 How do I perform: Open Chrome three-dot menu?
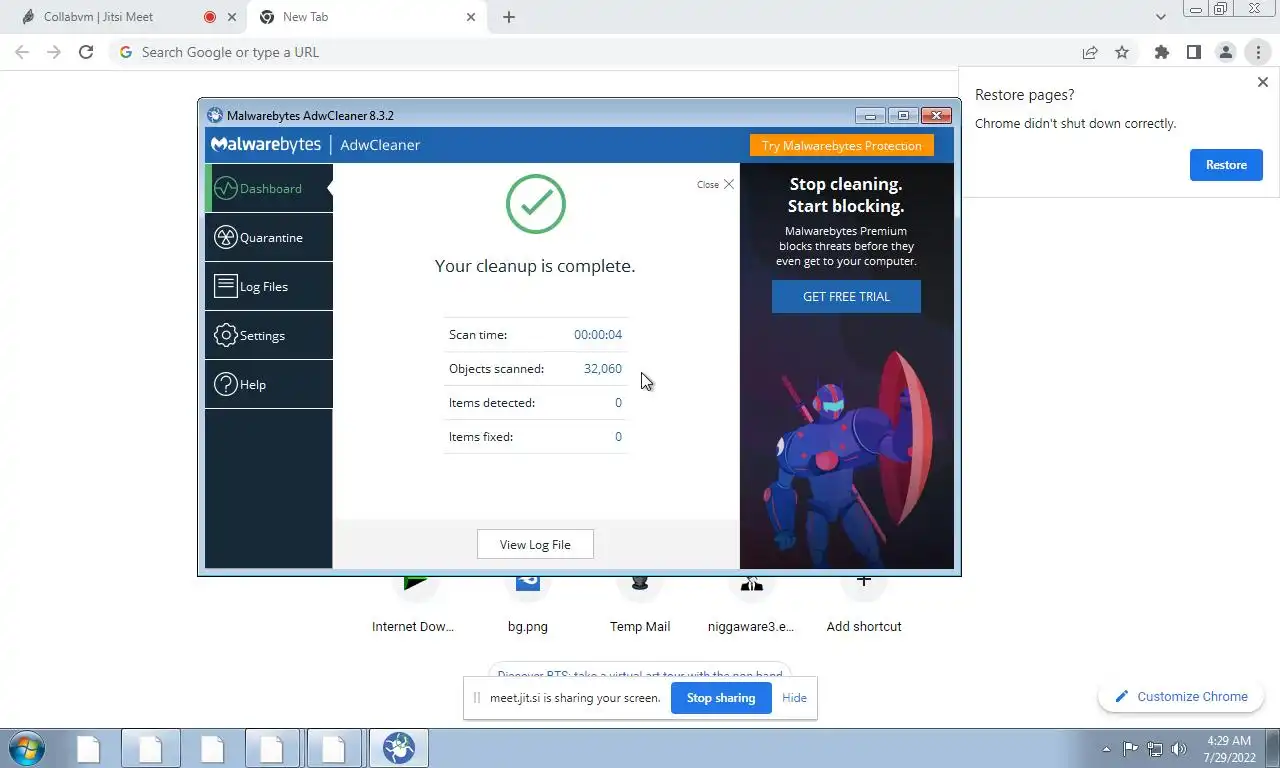(x=1257, y=52)
